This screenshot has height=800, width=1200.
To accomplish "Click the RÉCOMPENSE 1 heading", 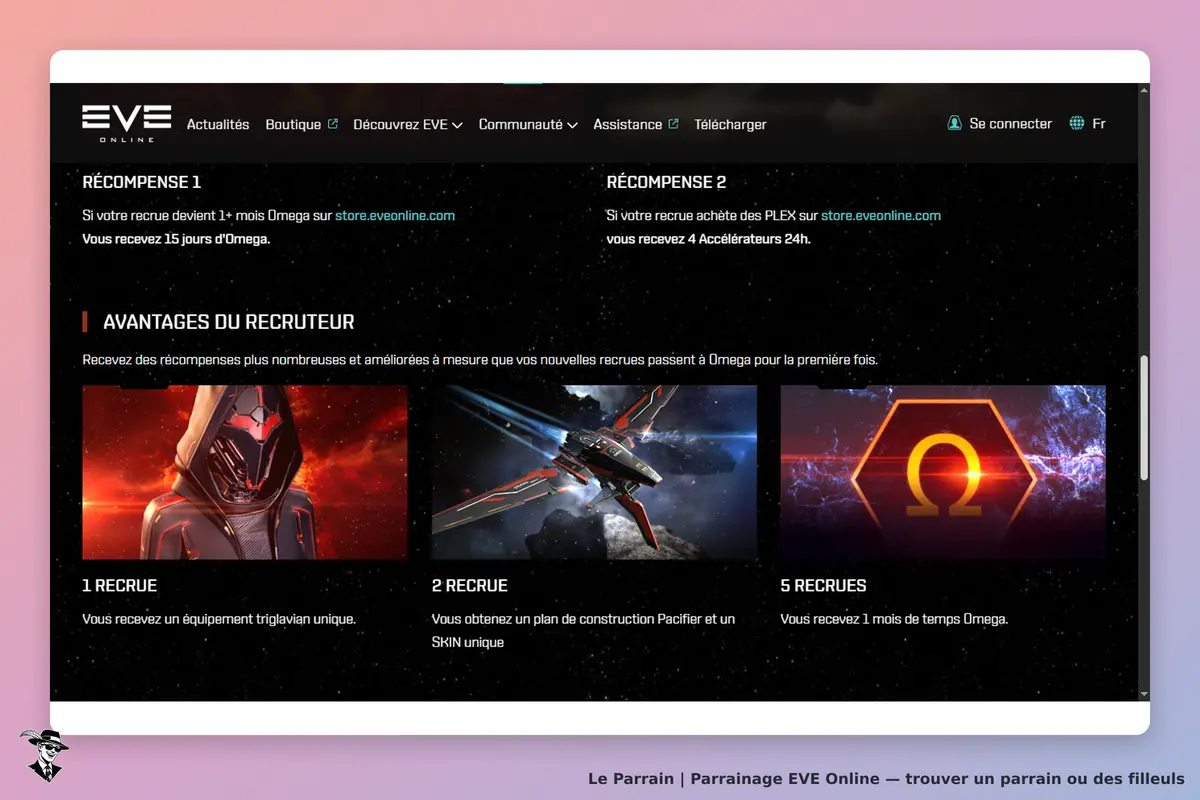I will click(142, 182).
